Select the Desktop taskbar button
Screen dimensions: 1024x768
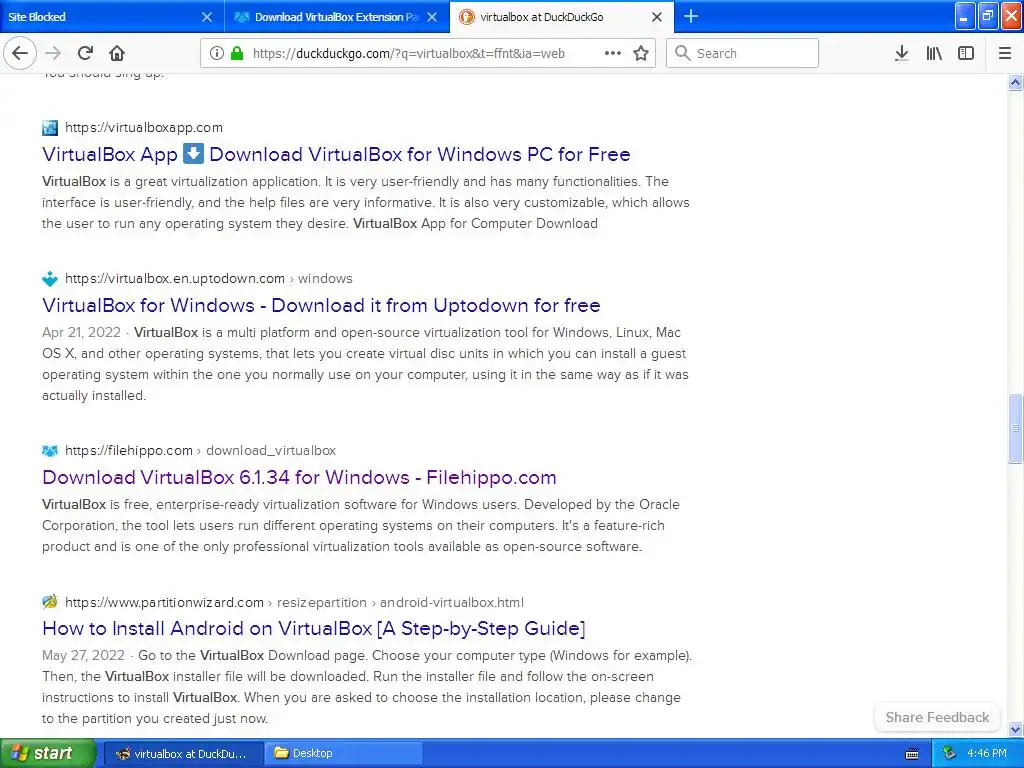click(x=344, y=754)
